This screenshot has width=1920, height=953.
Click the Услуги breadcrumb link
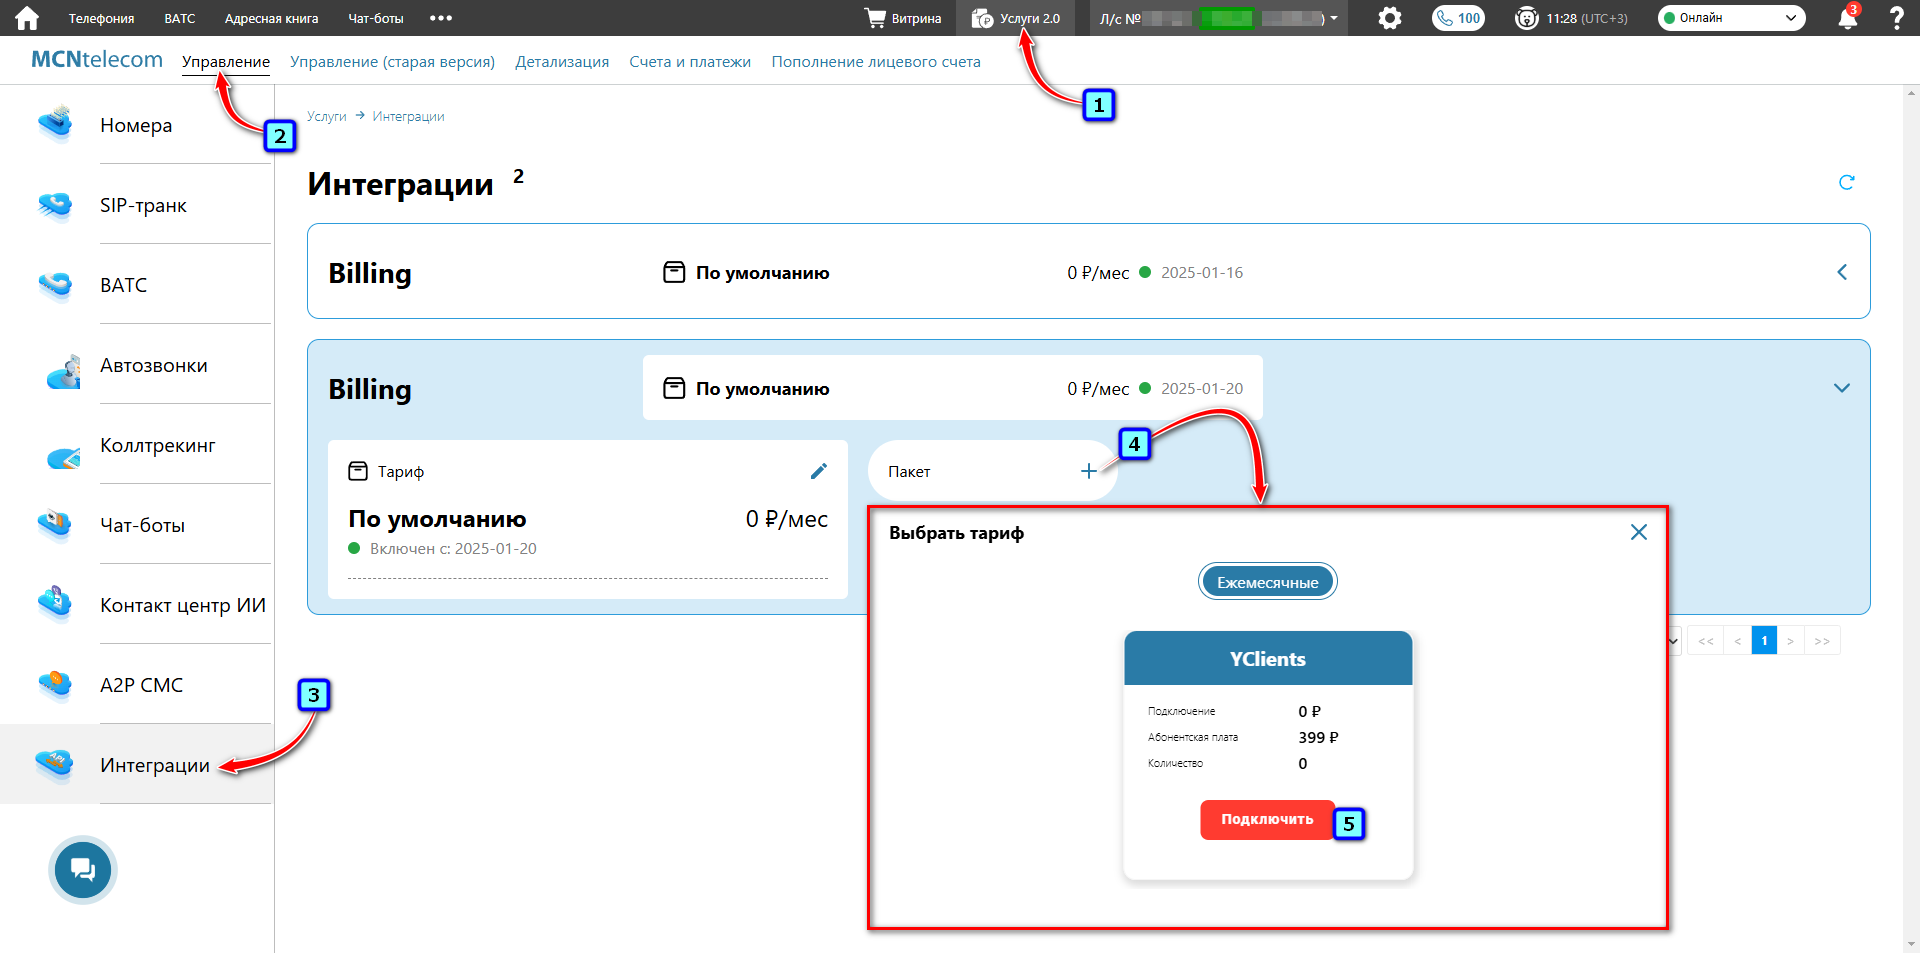coord(326,116)
